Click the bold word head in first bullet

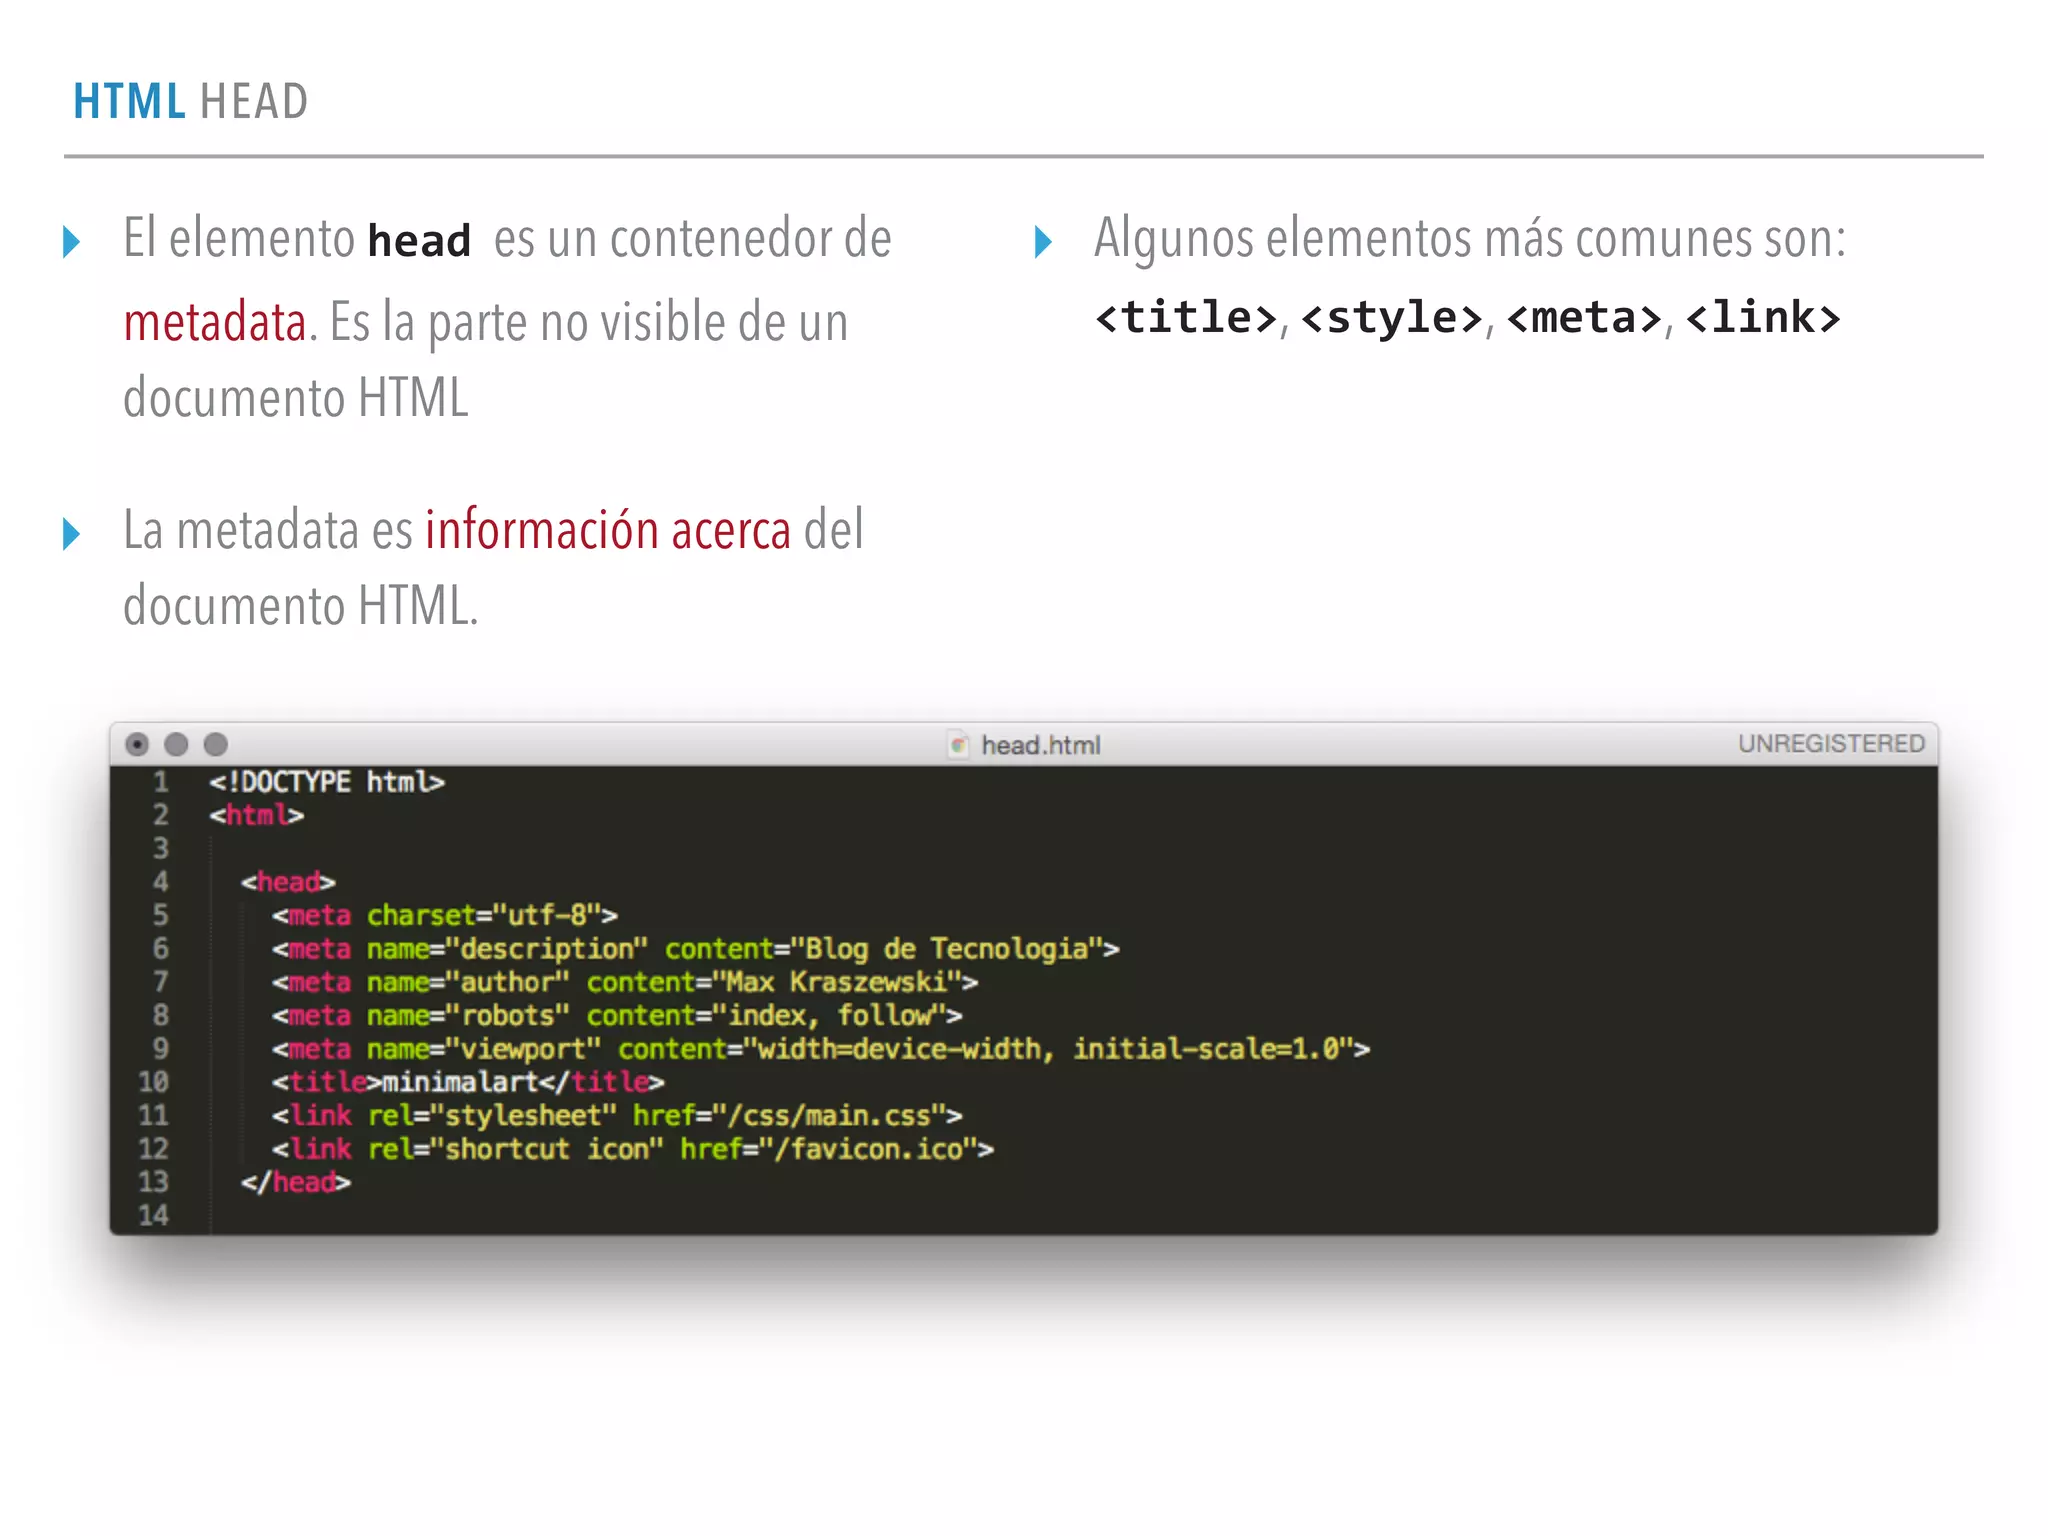419,241
